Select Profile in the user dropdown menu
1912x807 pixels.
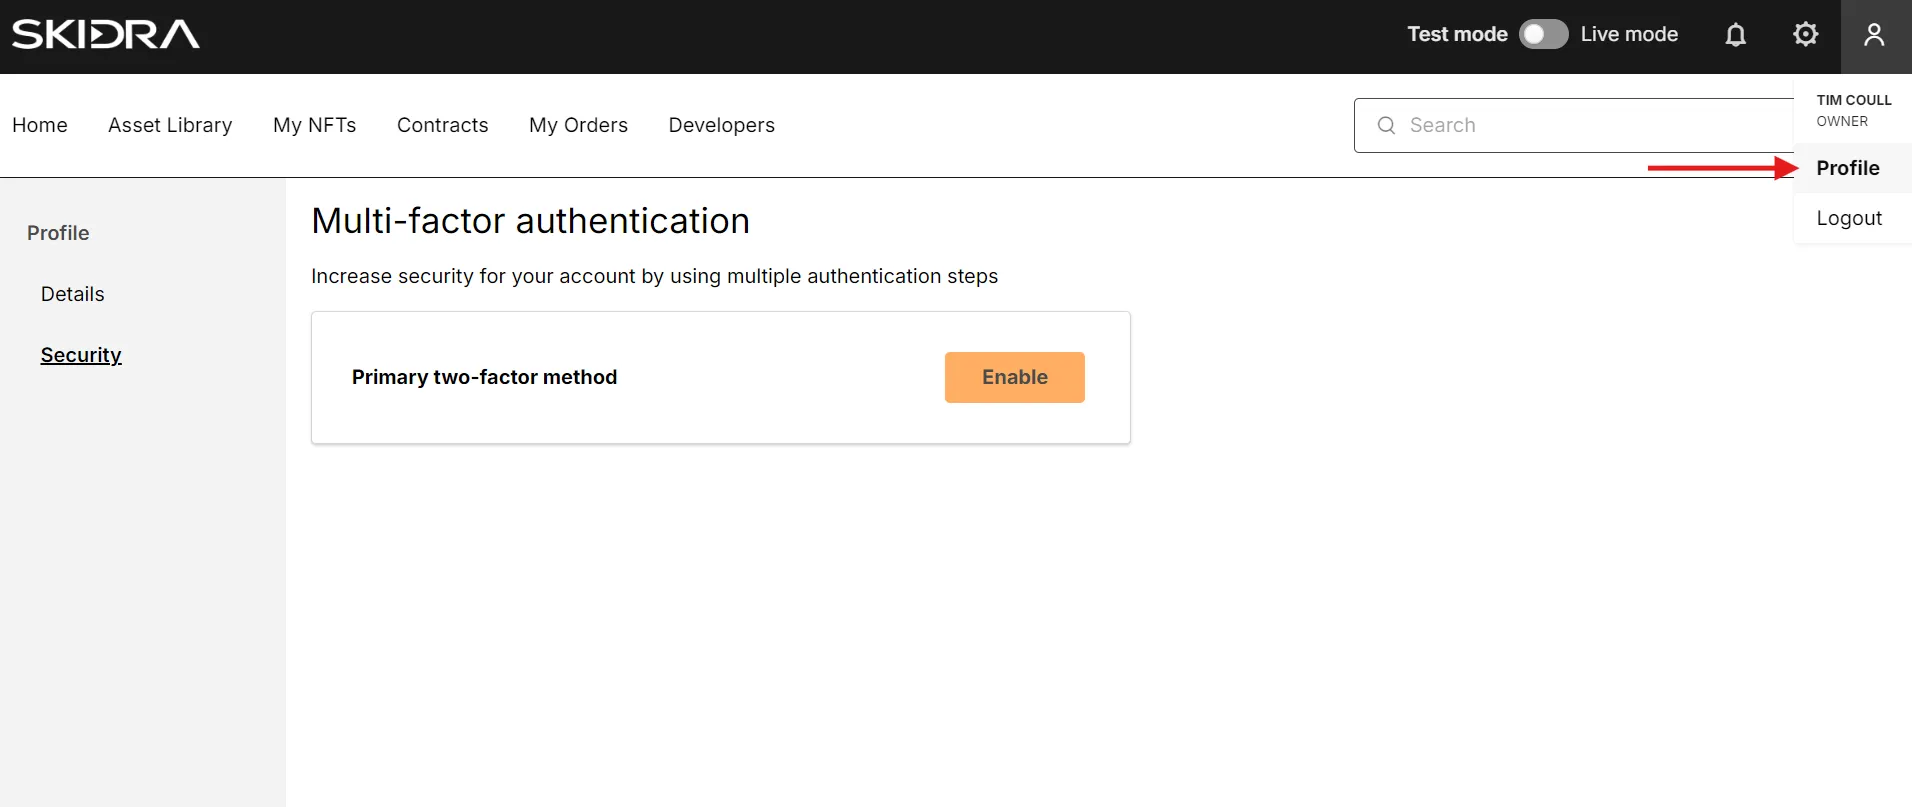1853,168
